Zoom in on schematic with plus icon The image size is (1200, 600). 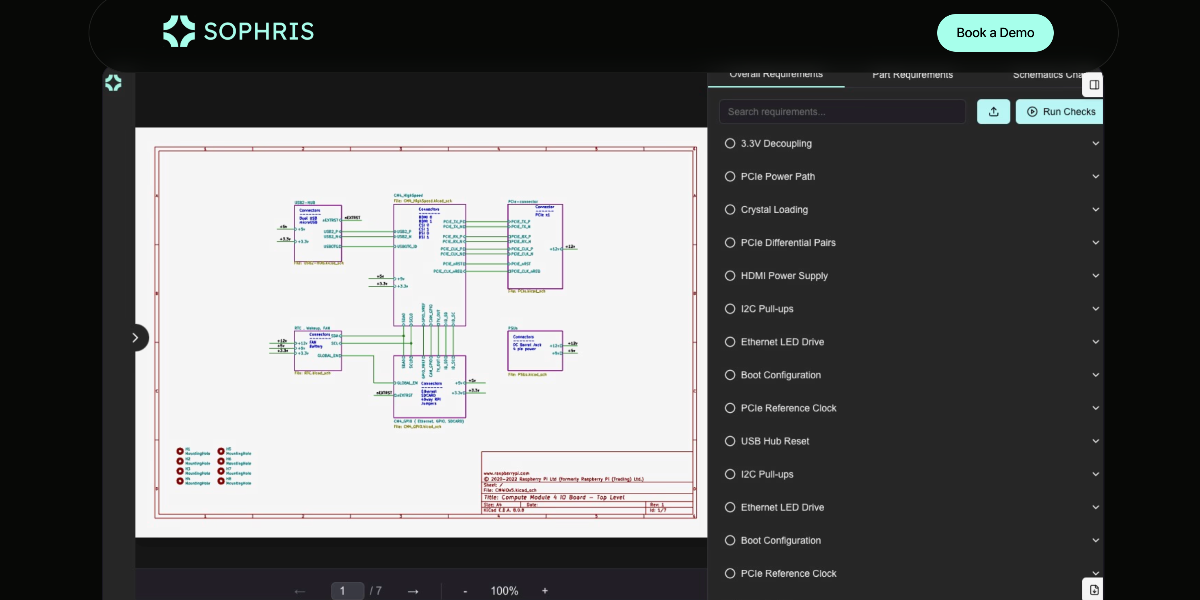point(545,591)
